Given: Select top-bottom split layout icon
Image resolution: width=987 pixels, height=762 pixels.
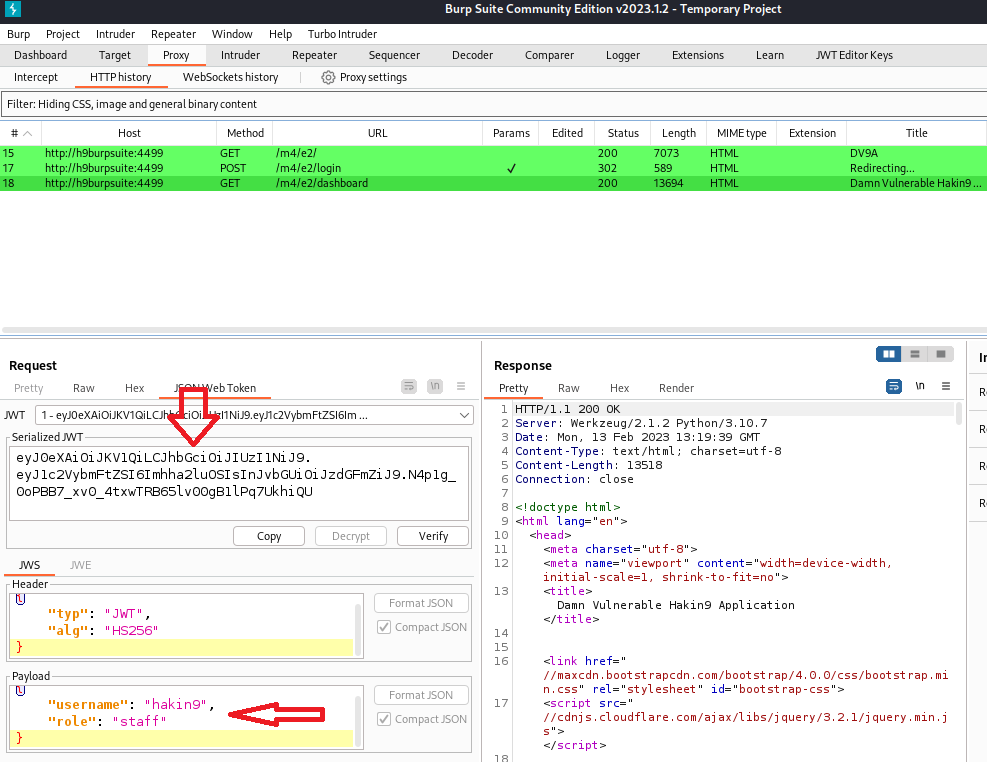Looking at the screenshot, I should [x=915, y=354].
